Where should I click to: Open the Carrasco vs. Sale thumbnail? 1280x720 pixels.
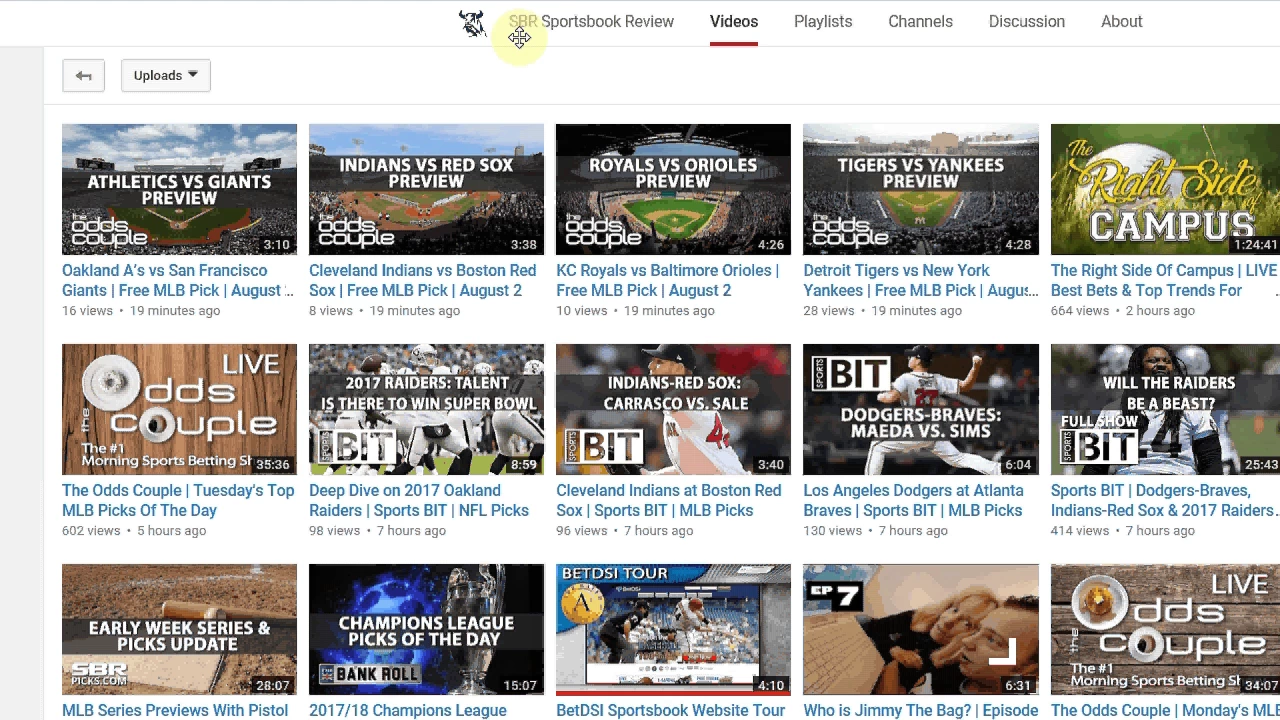pyautogui.click(x=673, y=409)
